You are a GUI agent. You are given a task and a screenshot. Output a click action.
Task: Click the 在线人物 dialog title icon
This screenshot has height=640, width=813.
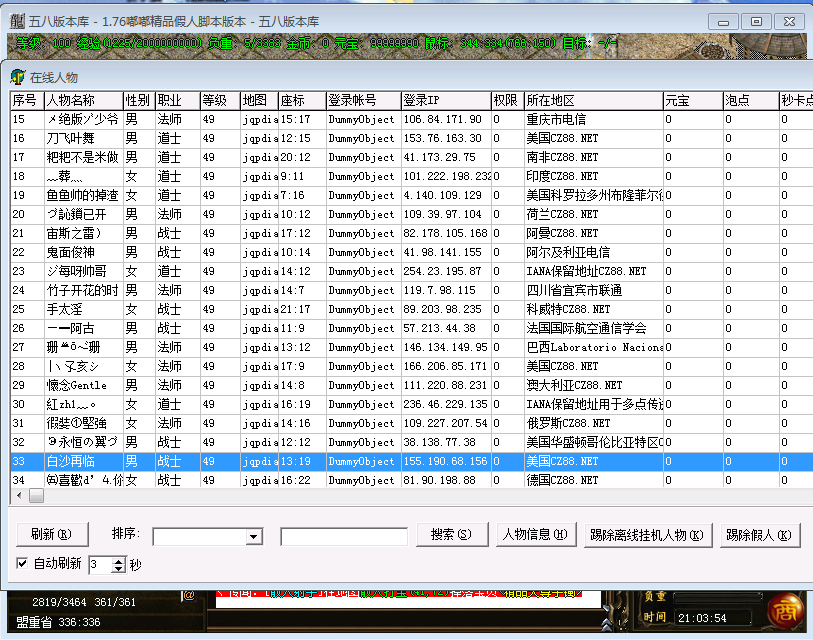[x=17, y=77]
